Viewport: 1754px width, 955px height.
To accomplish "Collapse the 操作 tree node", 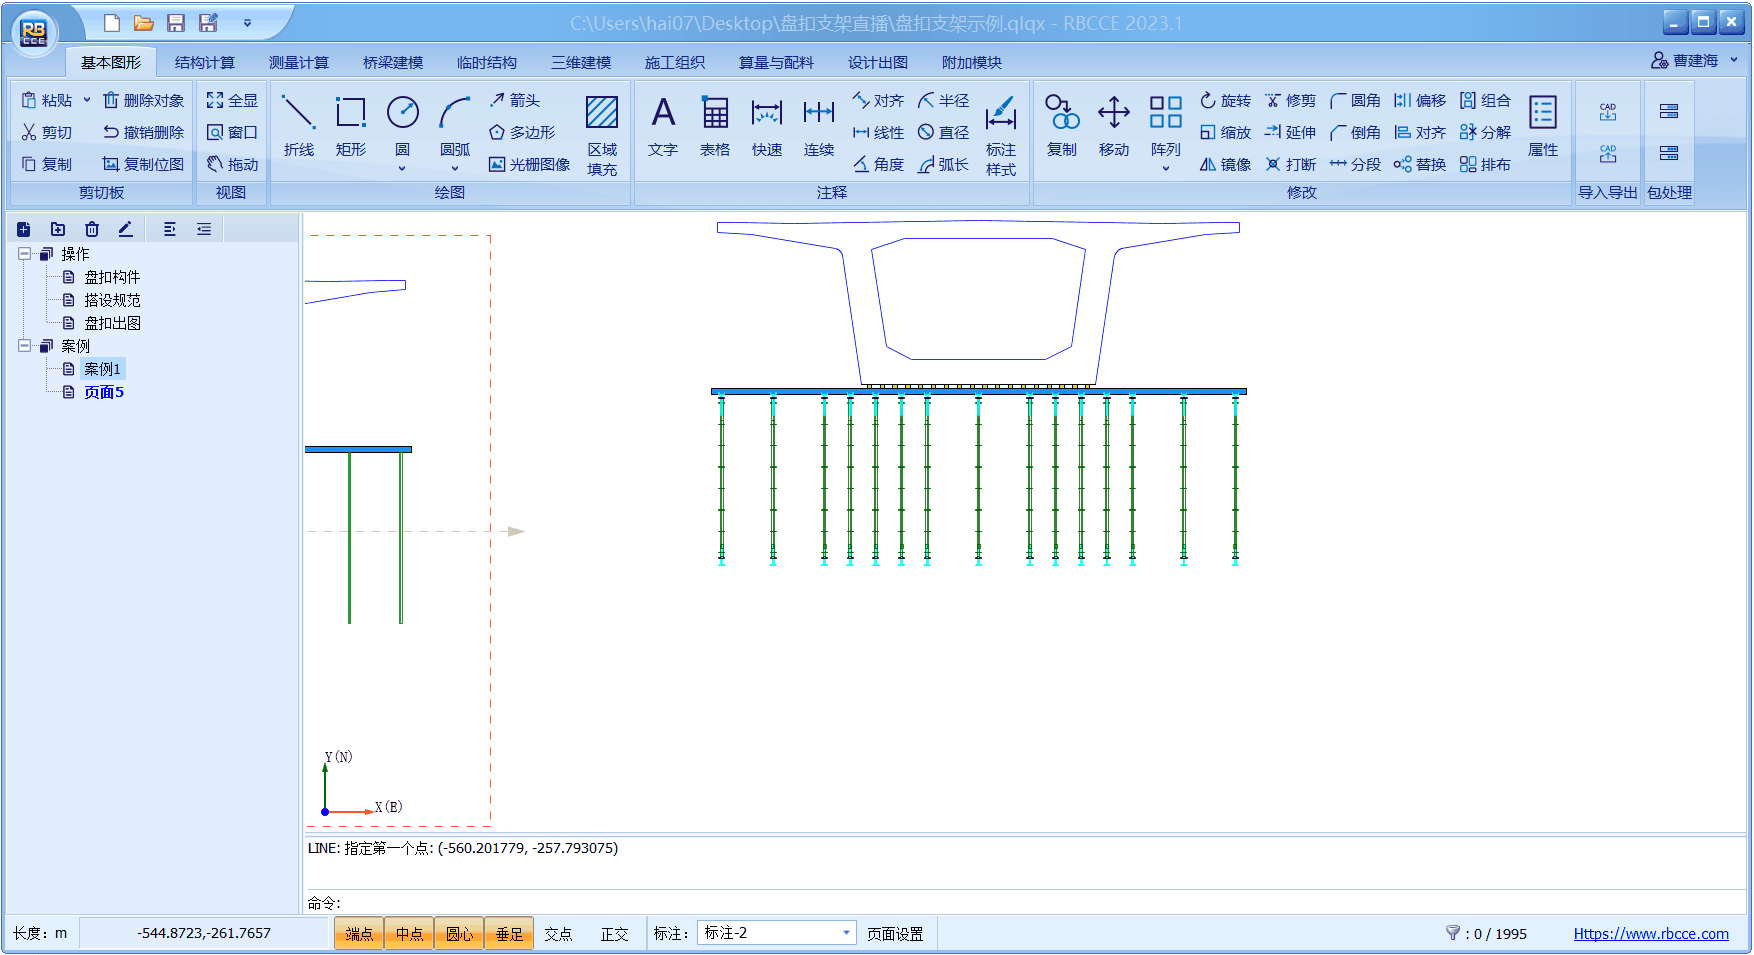I will point(24,254).
